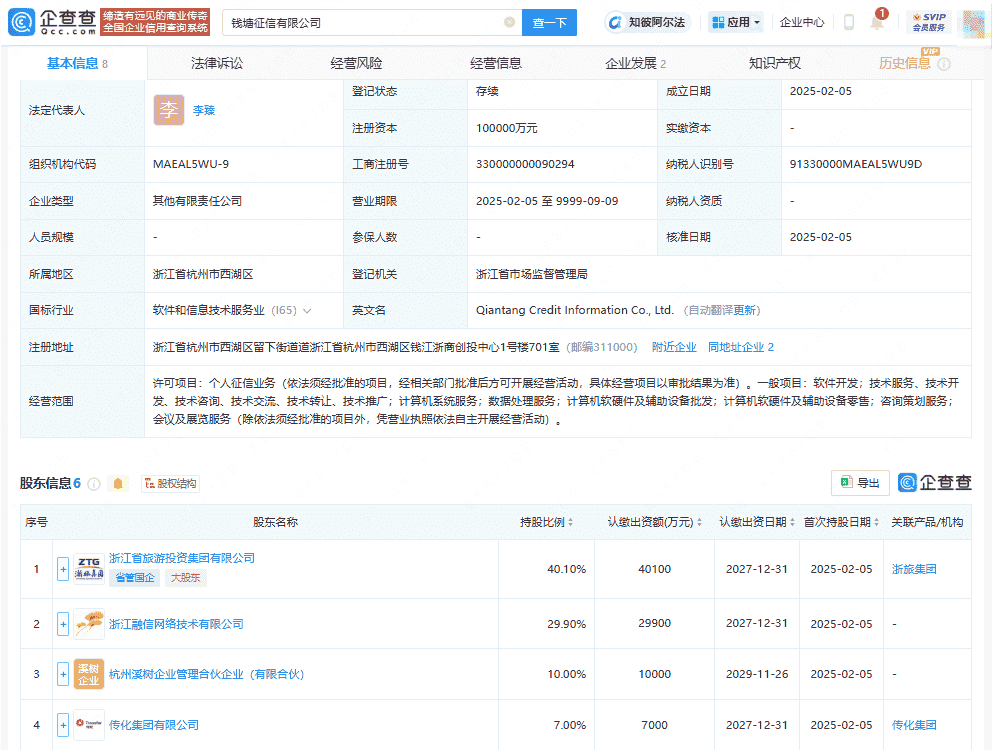Click the QR code thumbnail in top right corner
Image resolution: width=992 pixels, height=750 pixels.
pyautogui.click(x=972, y=22)
